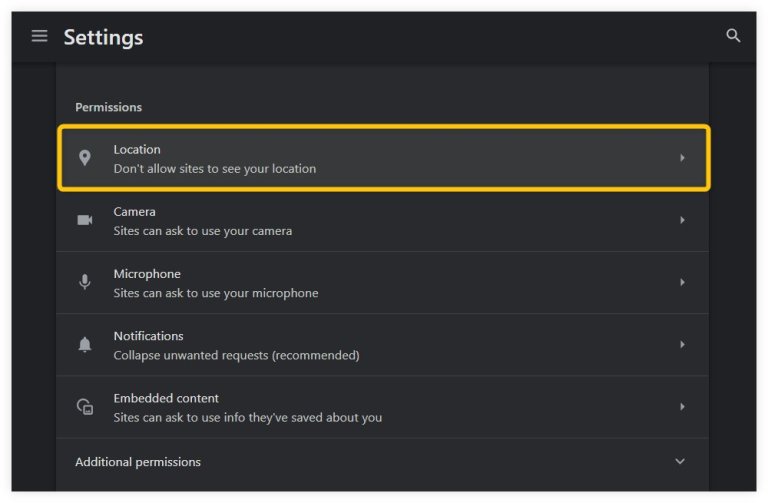Open Notifications settings via its arrow
Image resolution: width=768 pixels, height=503 pixels.
(x=682, y=344)
